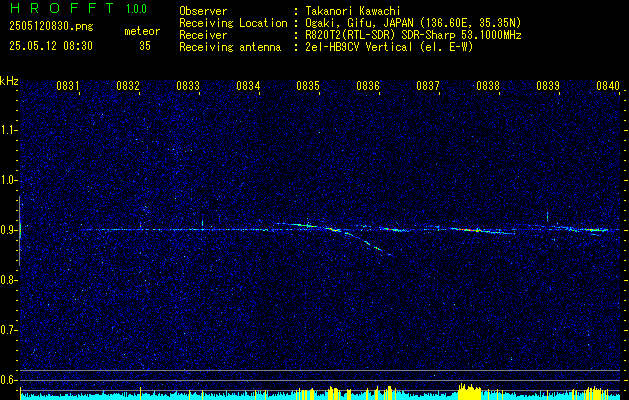The width and height of the screenshot is (629, 400).
Task: Select the version number 1.0.0
Action: coord(136,9)
